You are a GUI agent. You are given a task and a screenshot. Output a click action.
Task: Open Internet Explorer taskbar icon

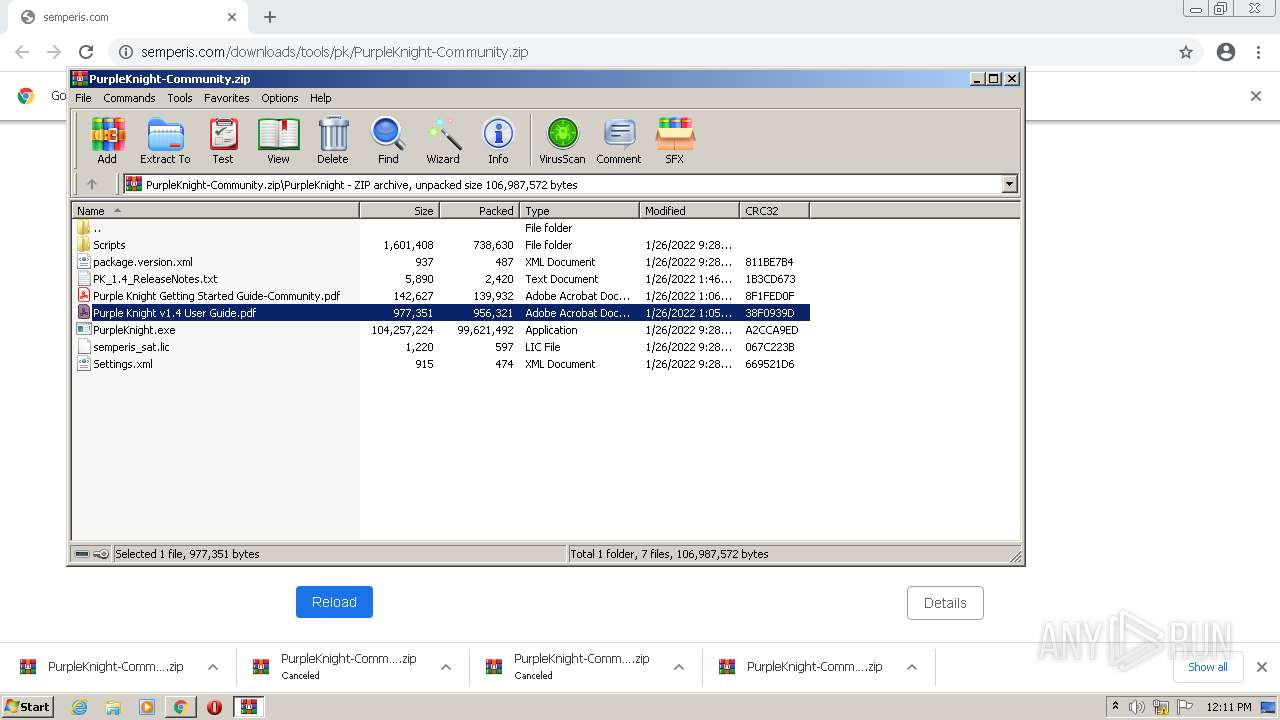tap(79, 707)
